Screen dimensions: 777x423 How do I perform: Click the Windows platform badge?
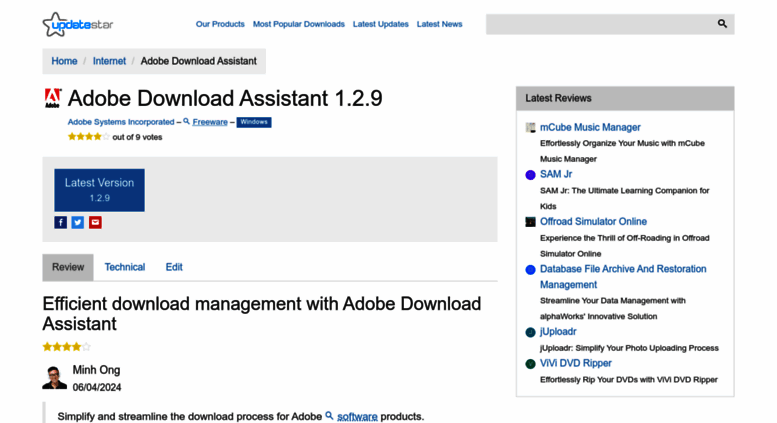click(x=254, y=122)
